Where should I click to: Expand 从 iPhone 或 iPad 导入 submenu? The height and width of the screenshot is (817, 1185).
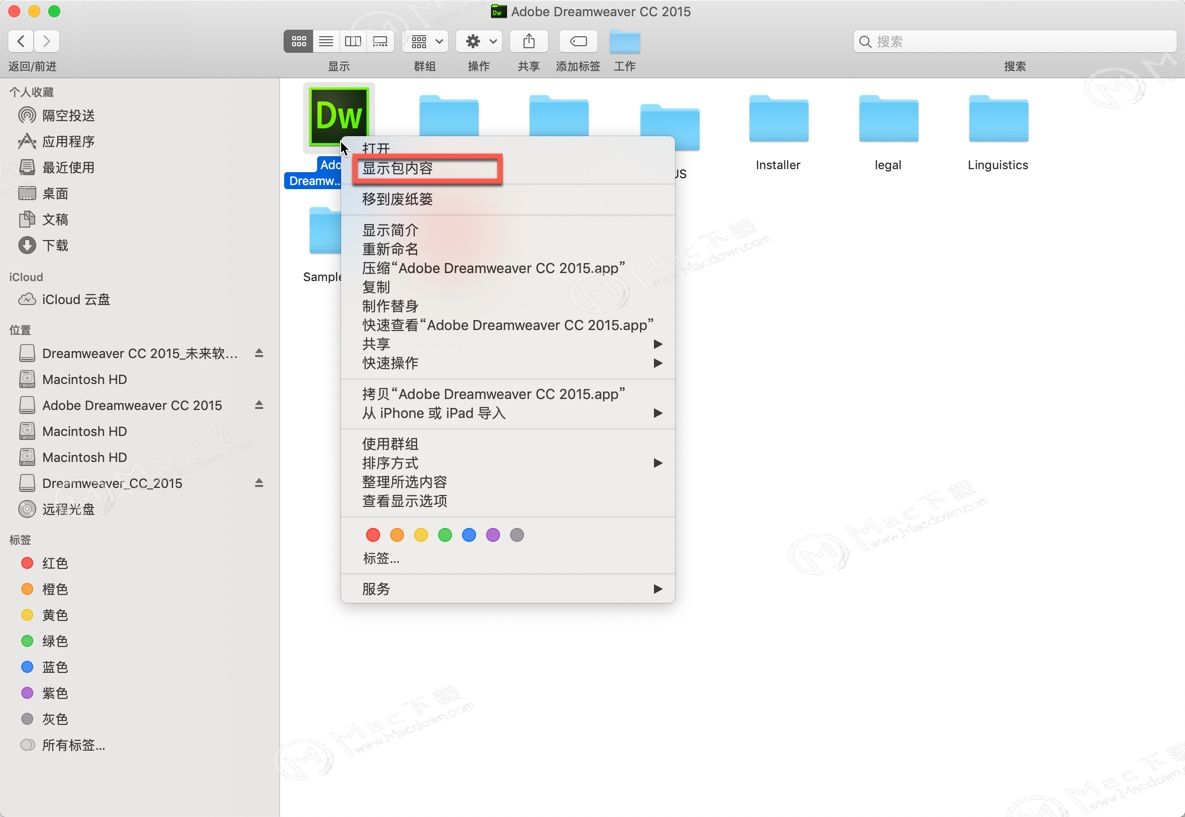click(x=508, y=413)
